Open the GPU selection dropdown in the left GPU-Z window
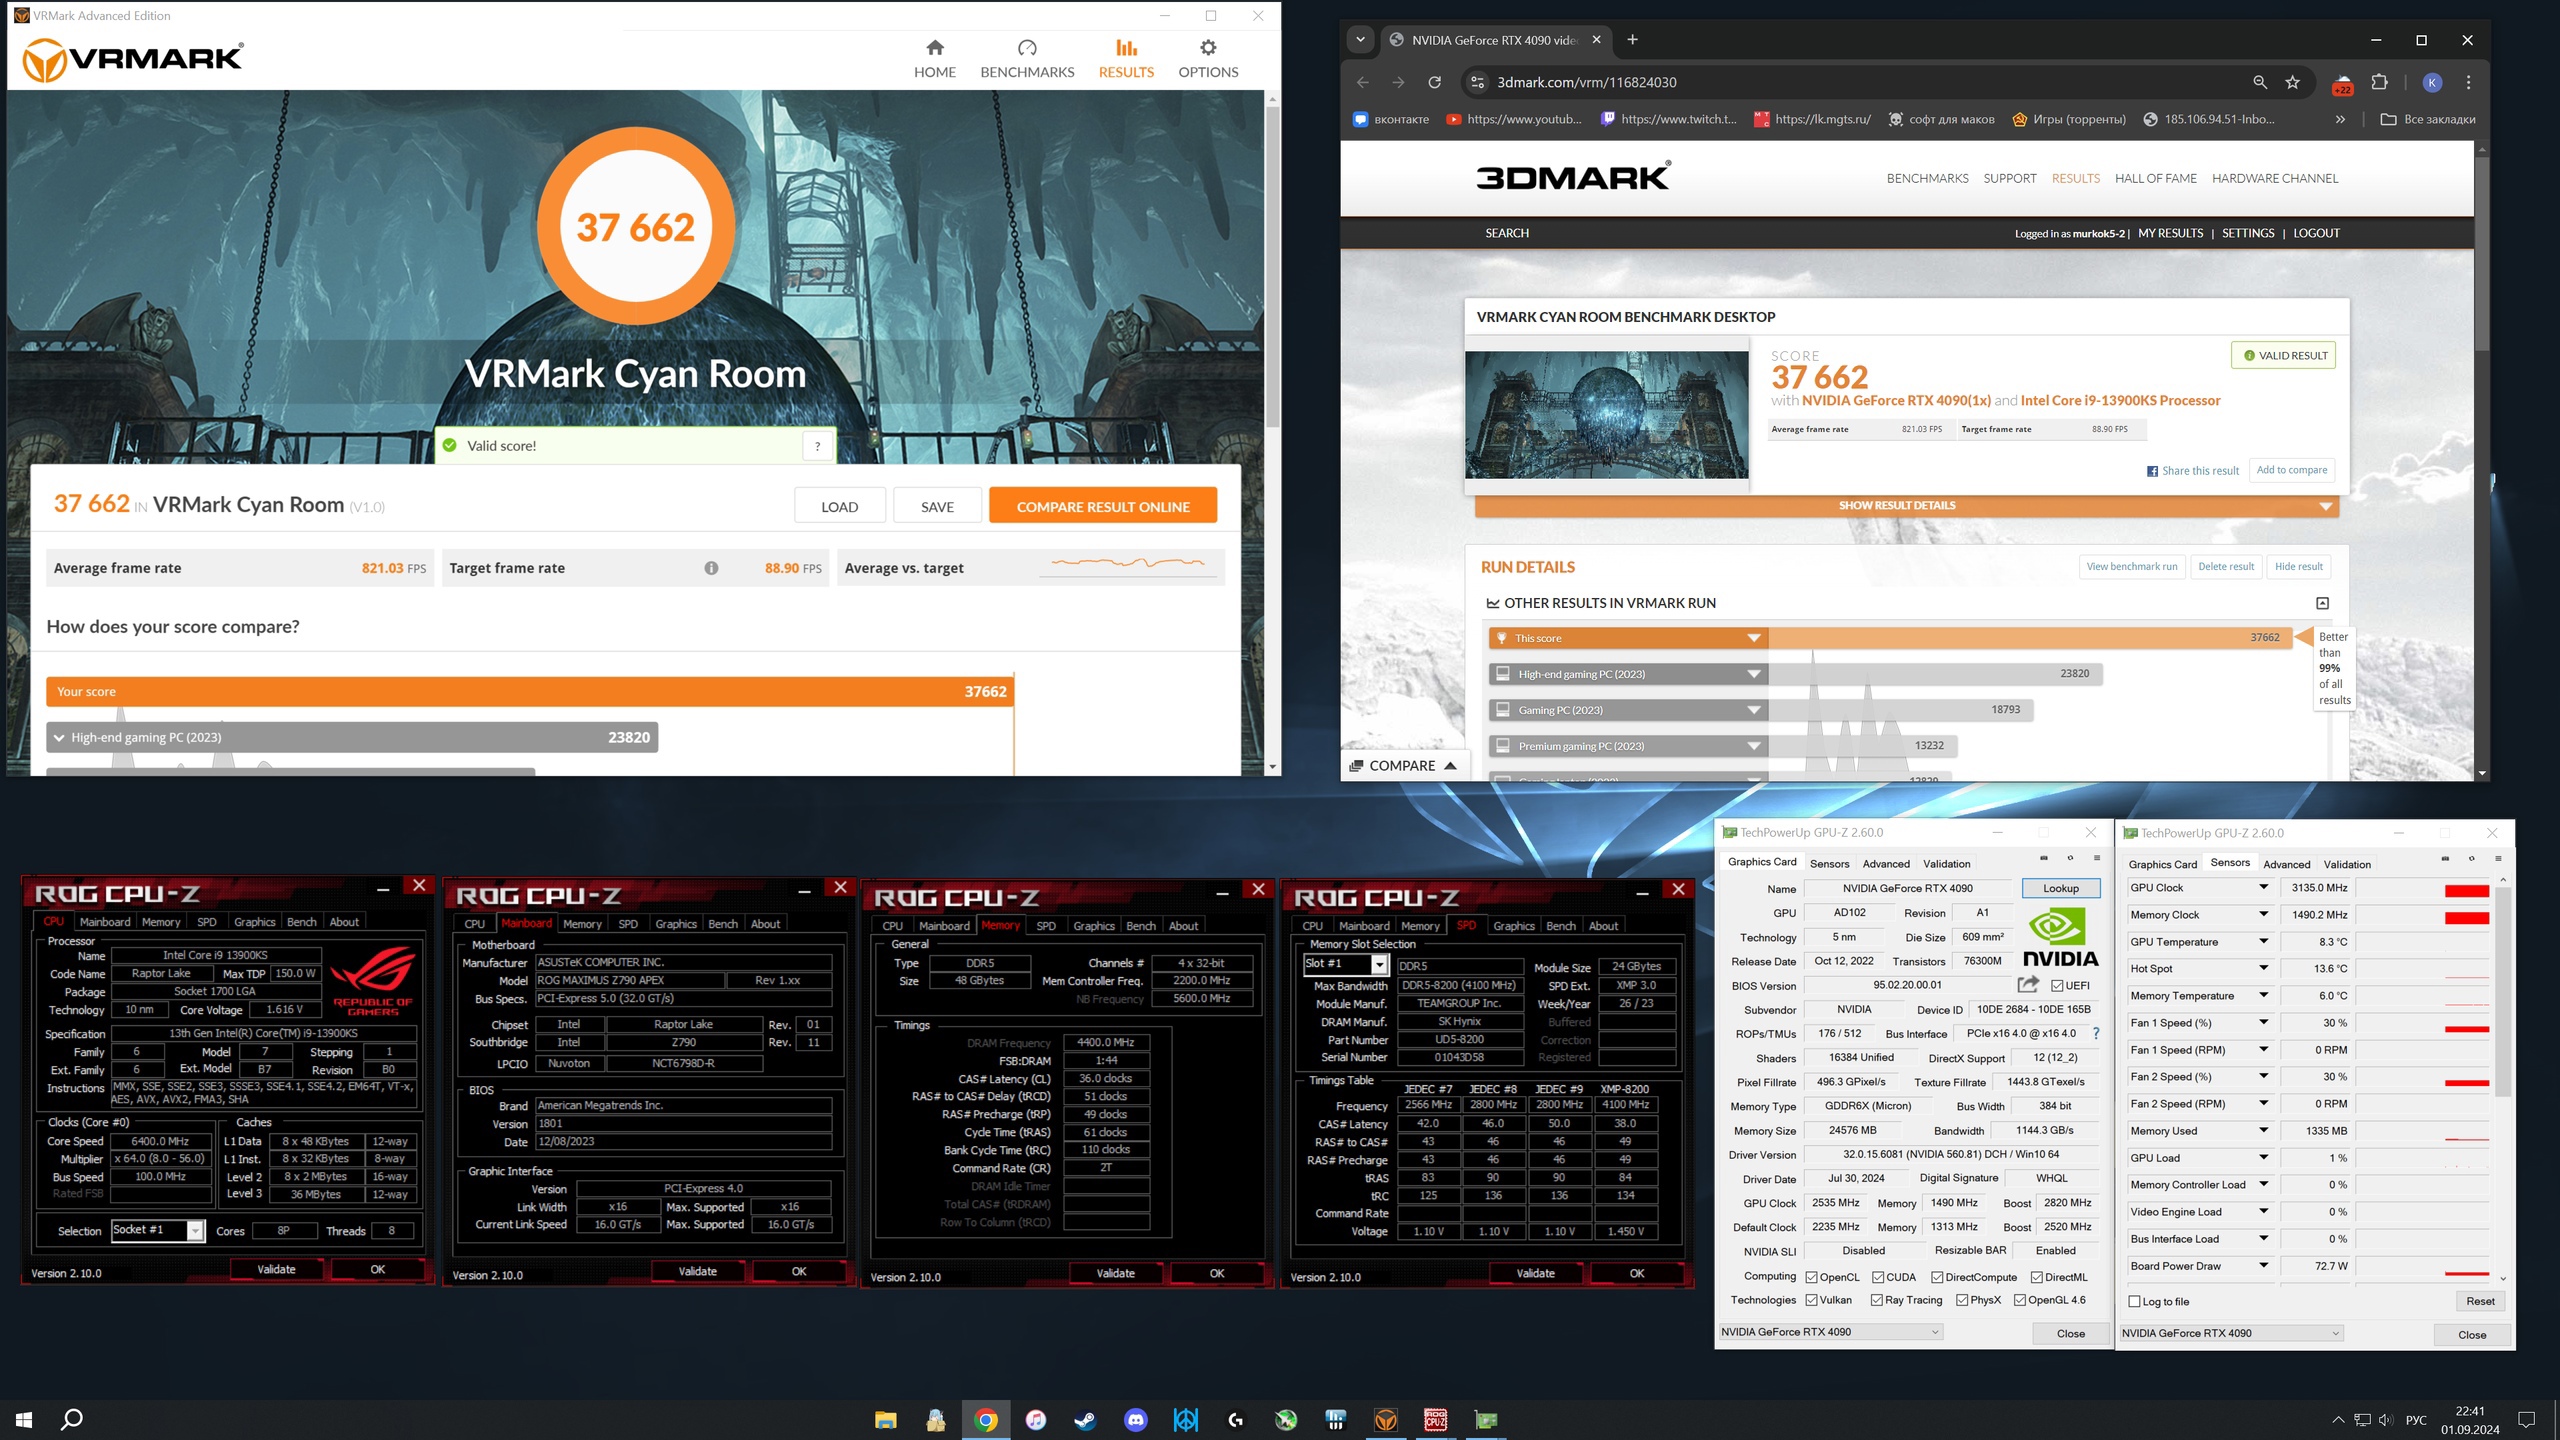Screen dimensions: 2560x1440 point(1830,1332)
